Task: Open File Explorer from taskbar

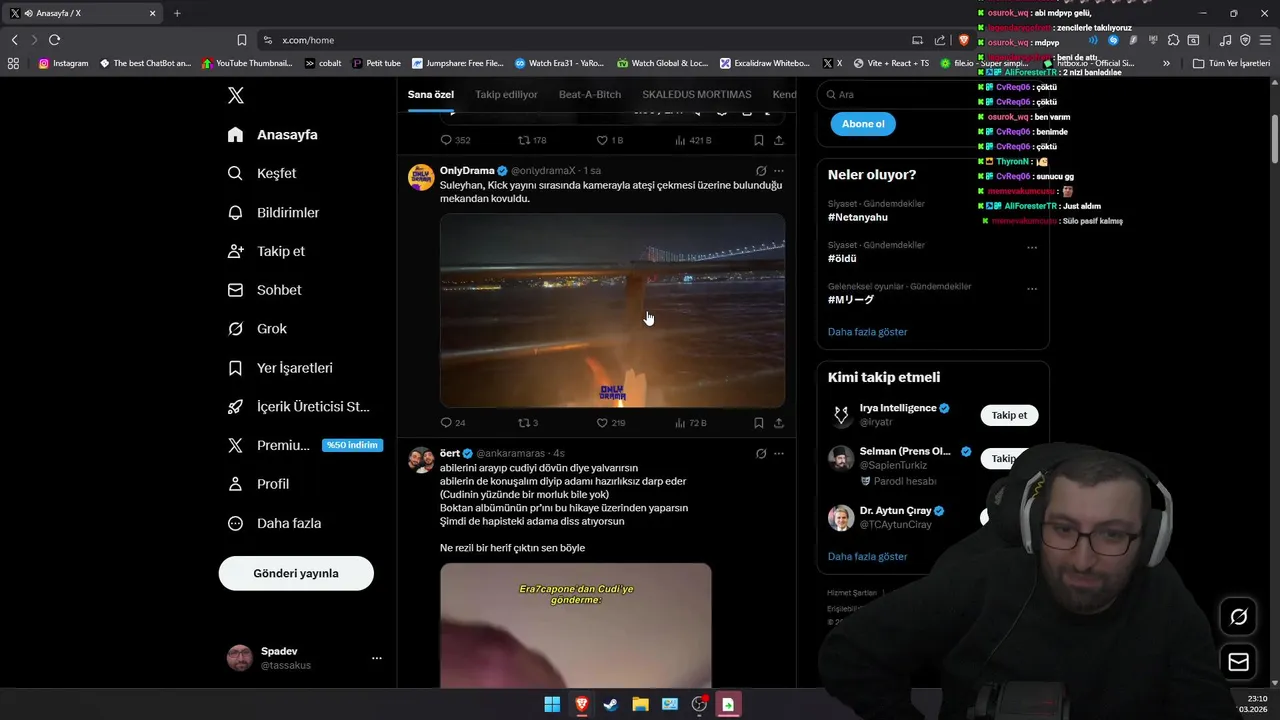Action: click(640, 704)
